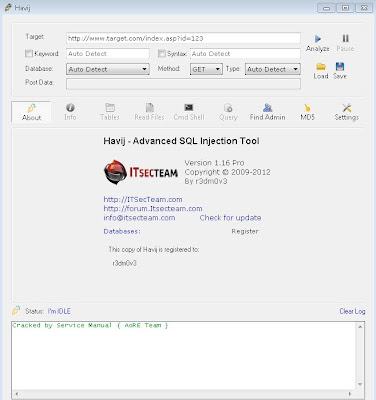Go to the Read Files tab

[149, 112]
